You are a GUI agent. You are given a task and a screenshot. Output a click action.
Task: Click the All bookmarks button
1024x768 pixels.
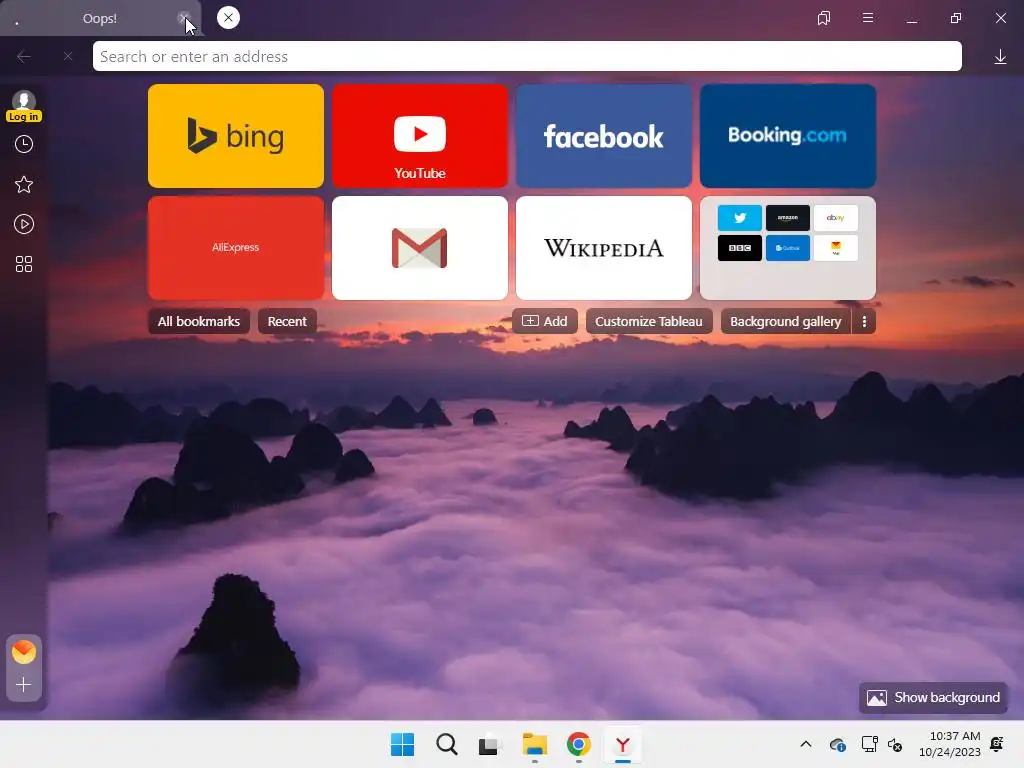(x=199, y=321)
